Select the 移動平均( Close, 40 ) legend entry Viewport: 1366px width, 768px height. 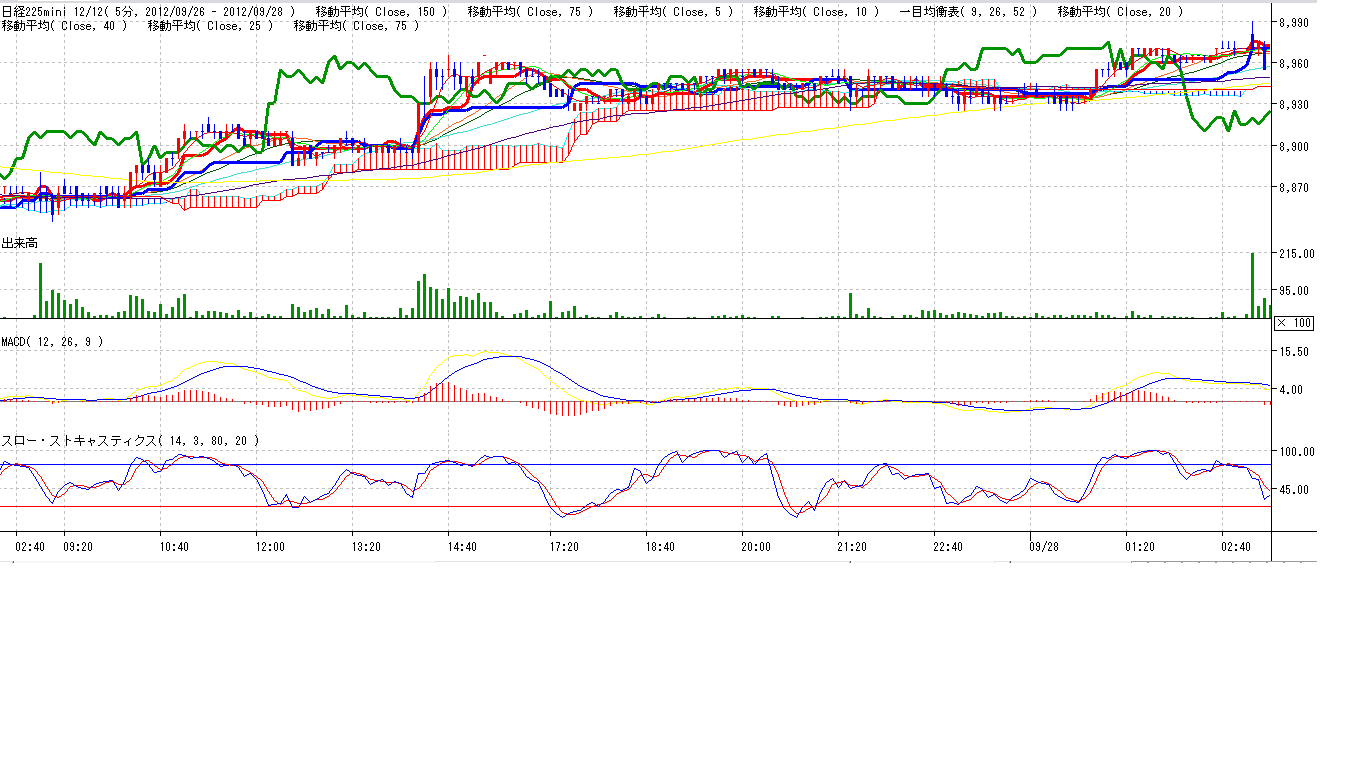tap(65, 26)
